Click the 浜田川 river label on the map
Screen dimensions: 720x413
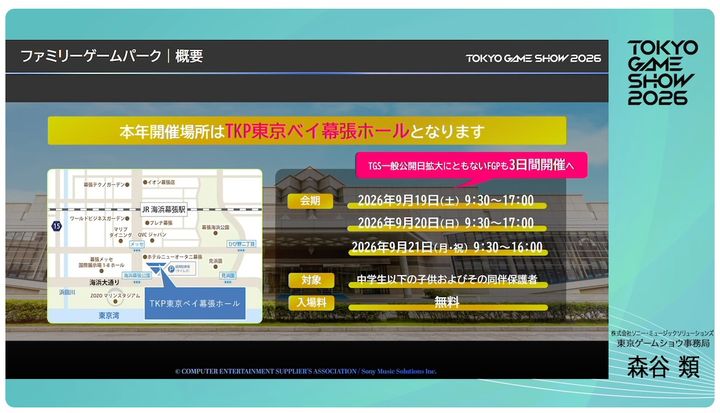click(x=68, y=292)
